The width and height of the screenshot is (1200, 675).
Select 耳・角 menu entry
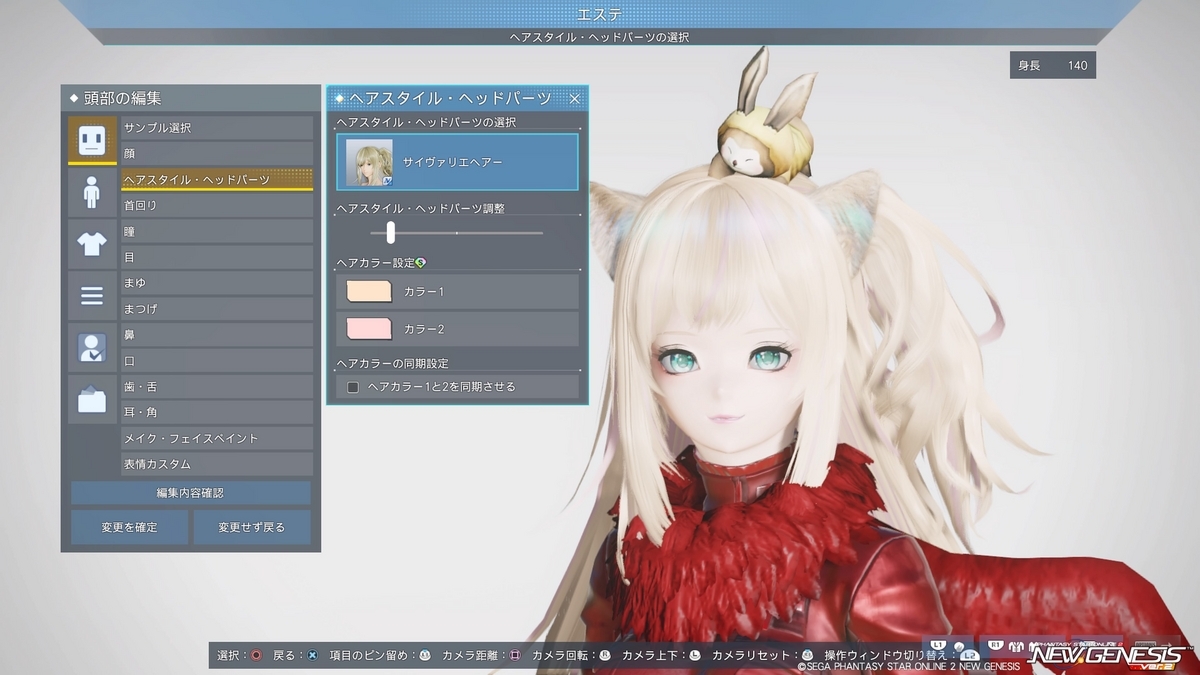(x=217, y=412)
